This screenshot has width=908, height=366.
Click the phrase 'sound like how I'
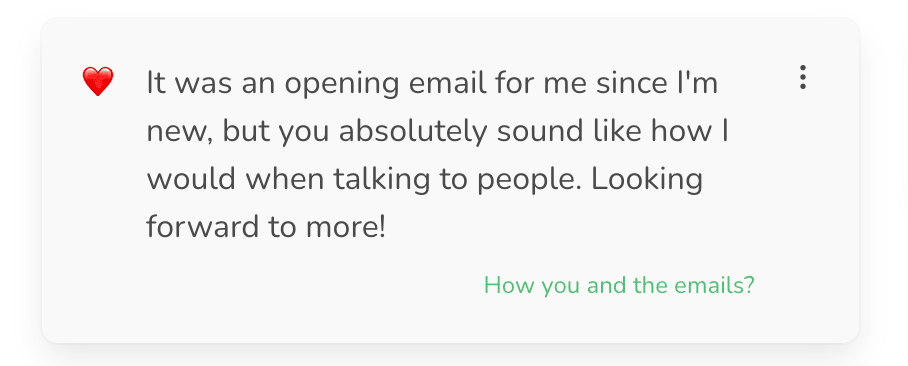pos(613,133)
